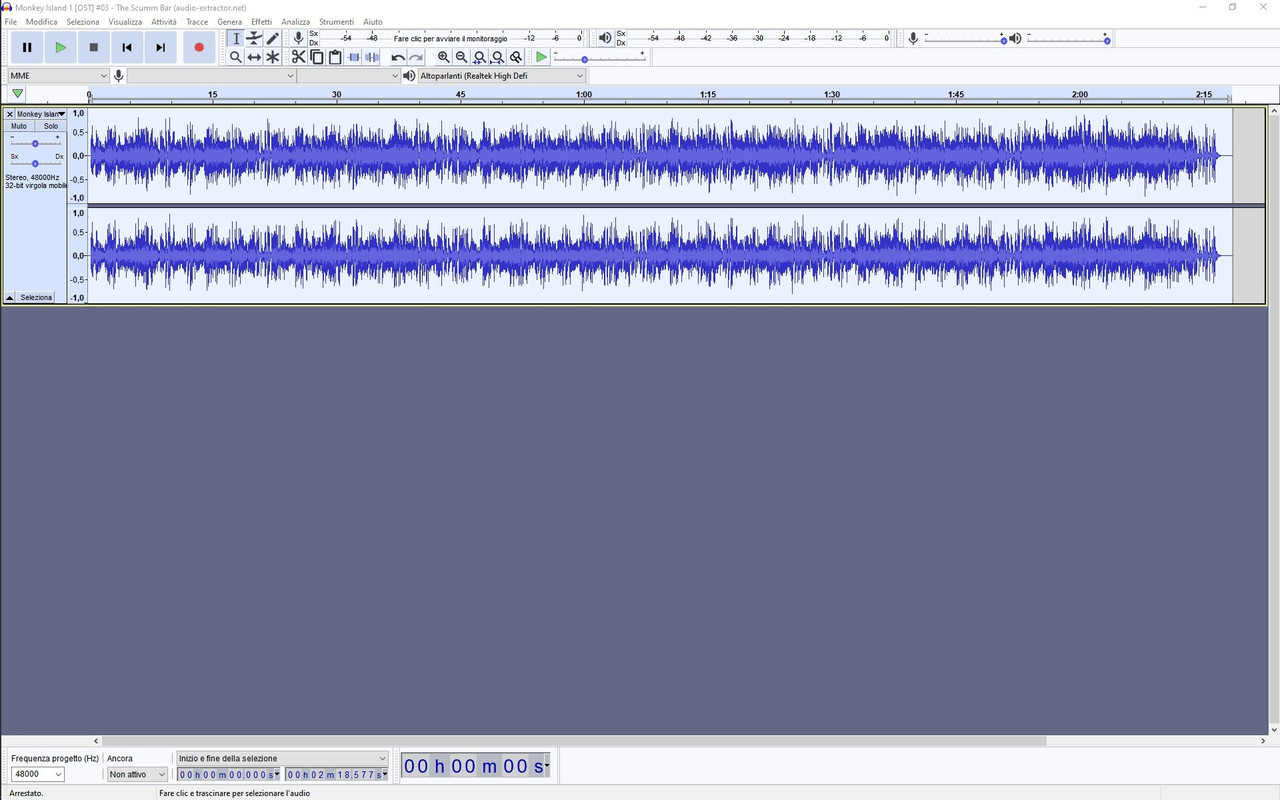Select the Draw pencil tool
This screenshot has height=800, width=1280.
pos(272,39)
